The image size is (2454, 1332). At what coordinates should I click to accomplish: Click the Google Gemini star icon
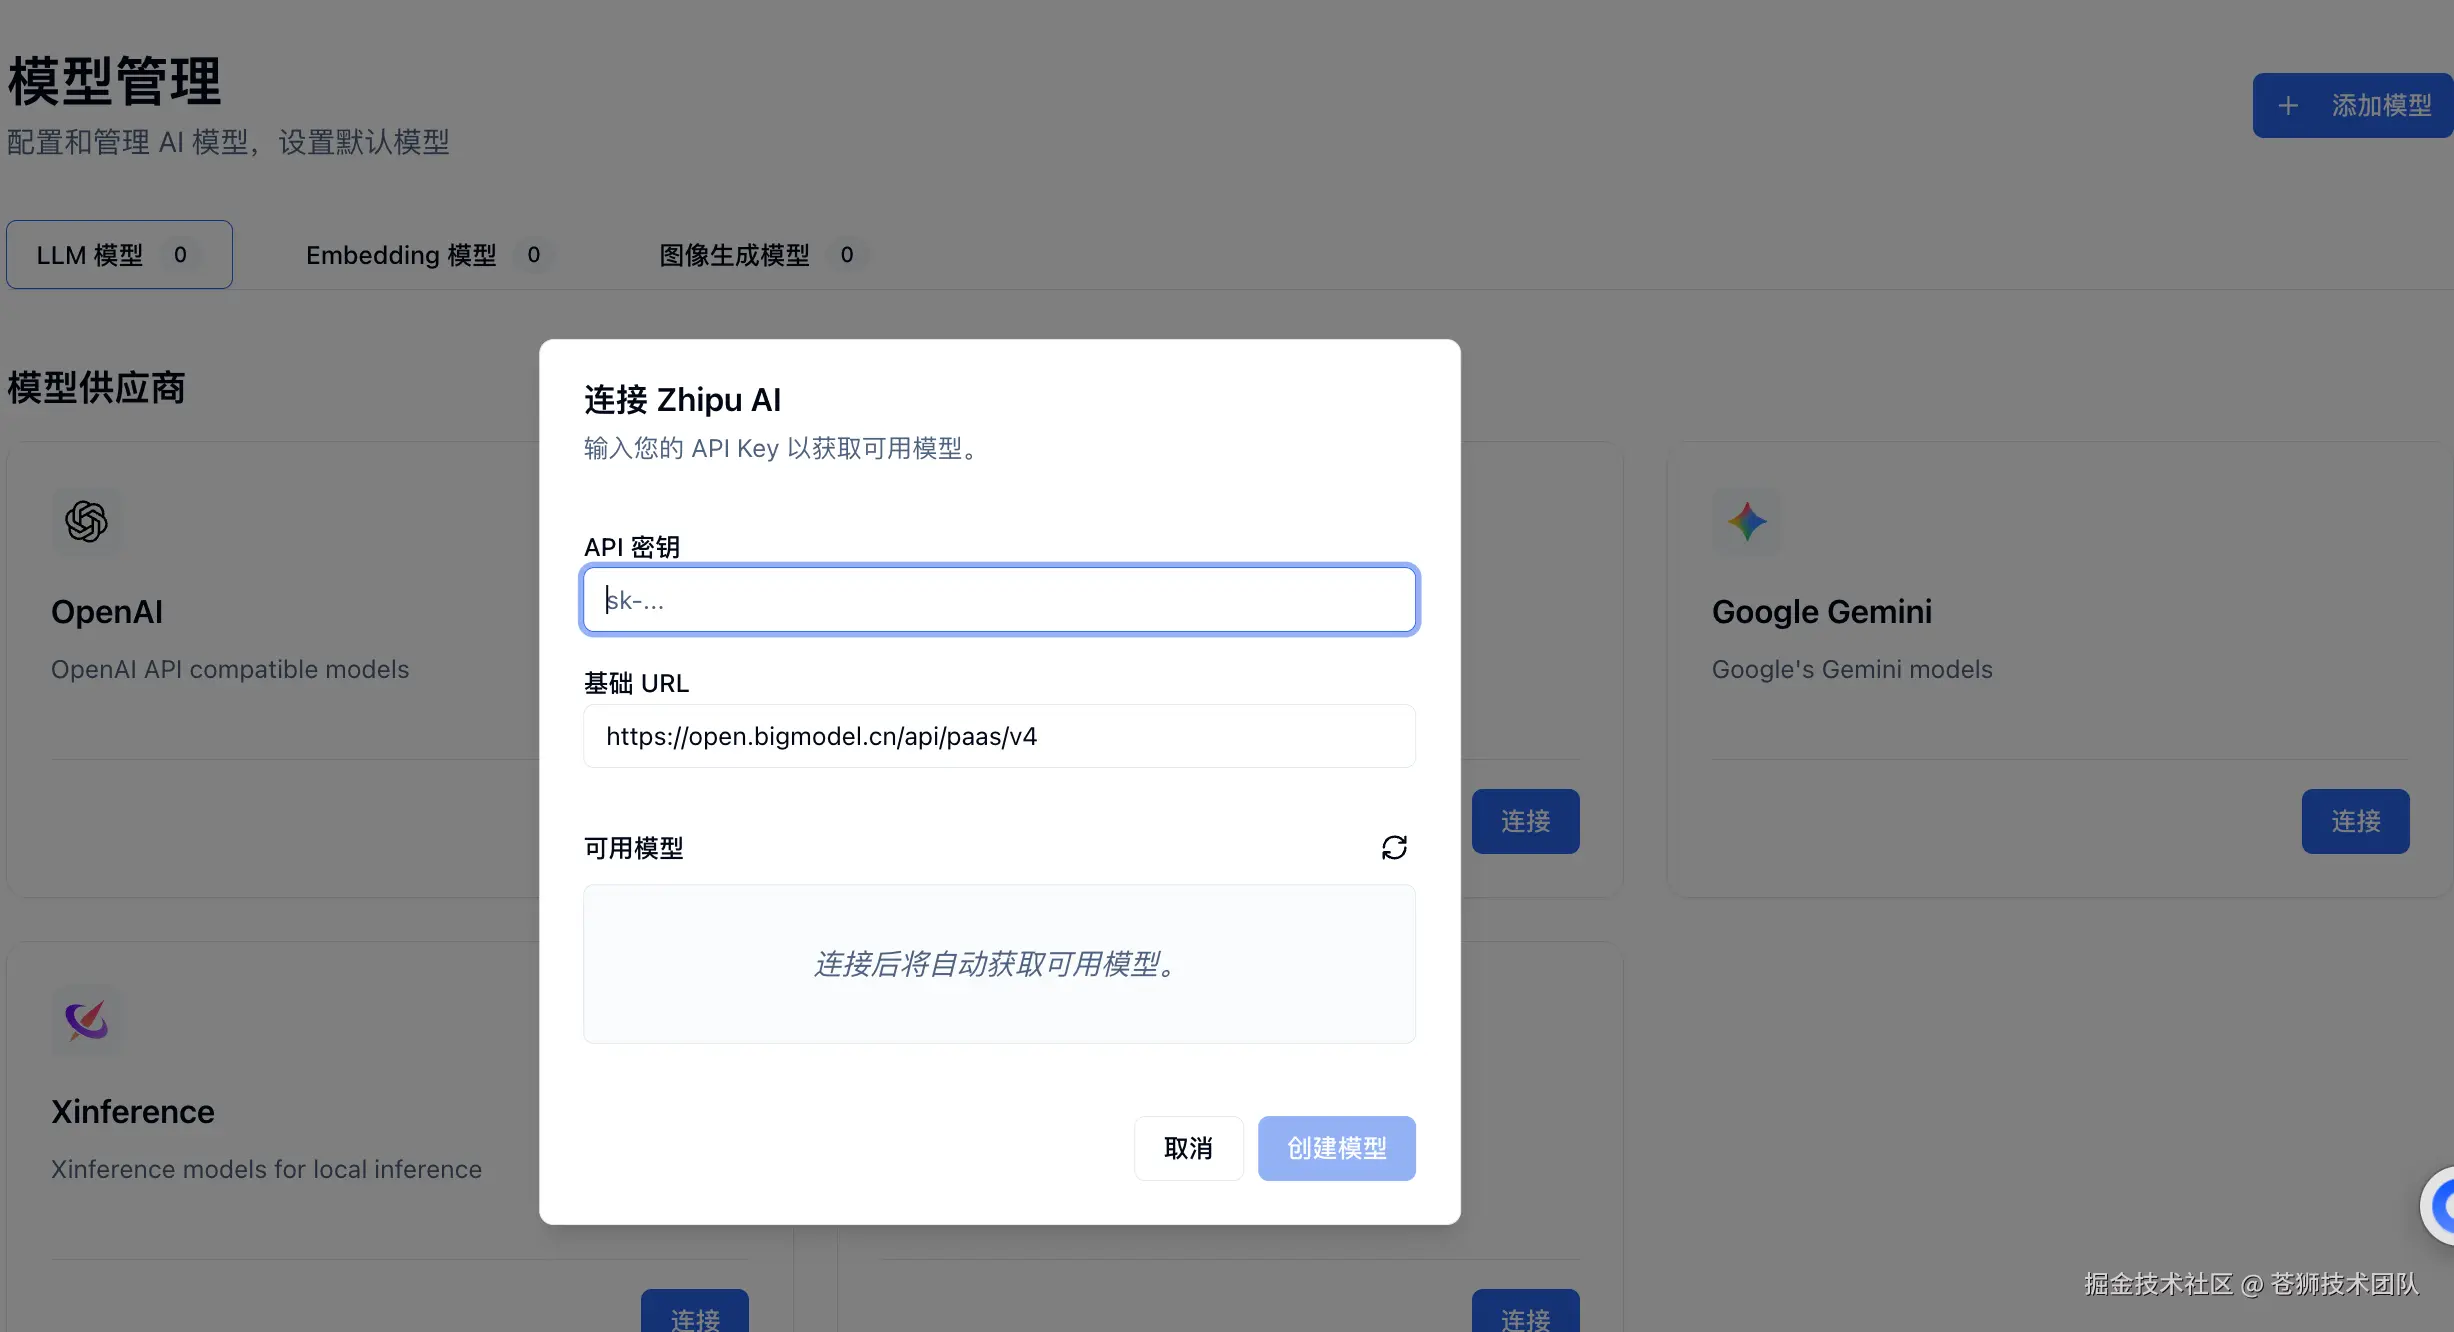[x=1747, y=521]
